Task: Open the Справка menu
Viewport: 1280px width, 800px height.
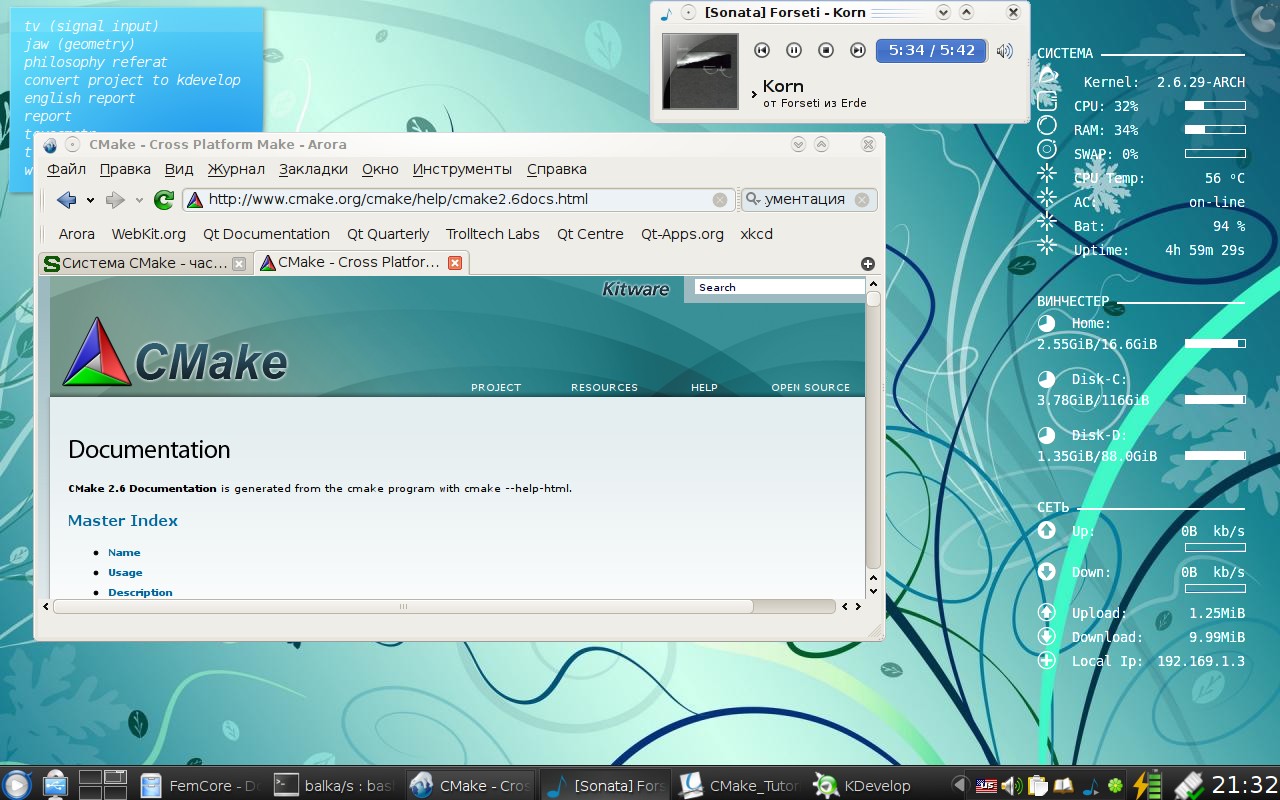Action: point(556,169)
